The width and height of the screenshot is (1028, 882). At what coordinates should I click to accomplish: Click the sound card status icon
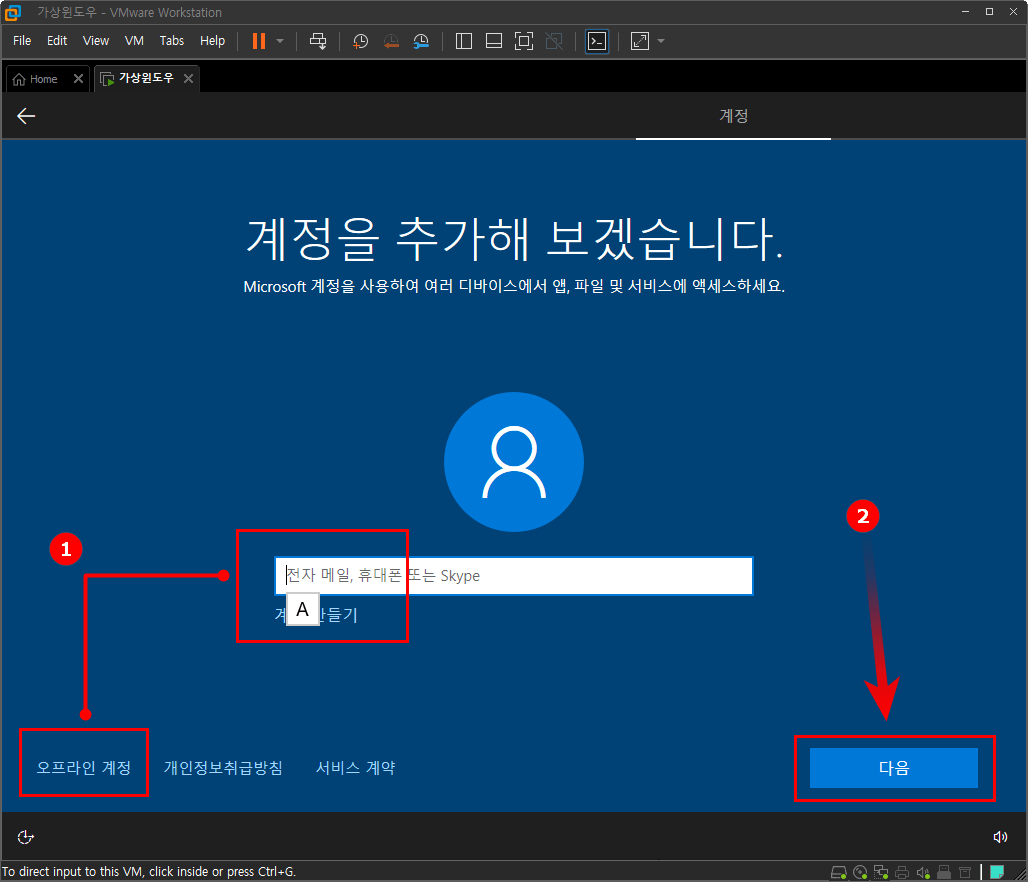point(923,872)
